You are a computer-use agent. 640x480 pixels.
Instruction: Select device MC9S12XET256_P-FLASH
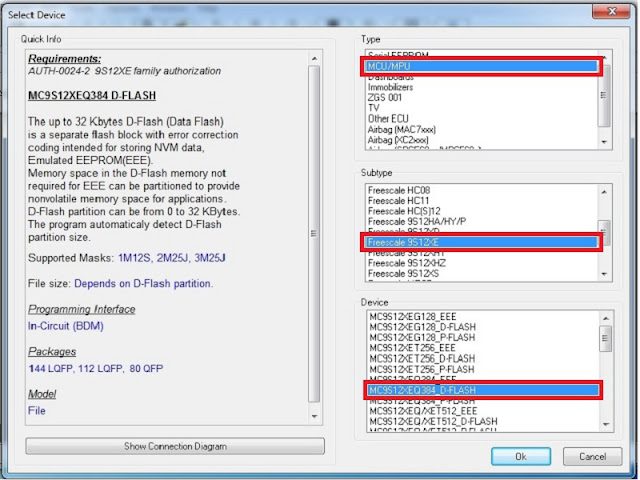(x=422, y=369)
